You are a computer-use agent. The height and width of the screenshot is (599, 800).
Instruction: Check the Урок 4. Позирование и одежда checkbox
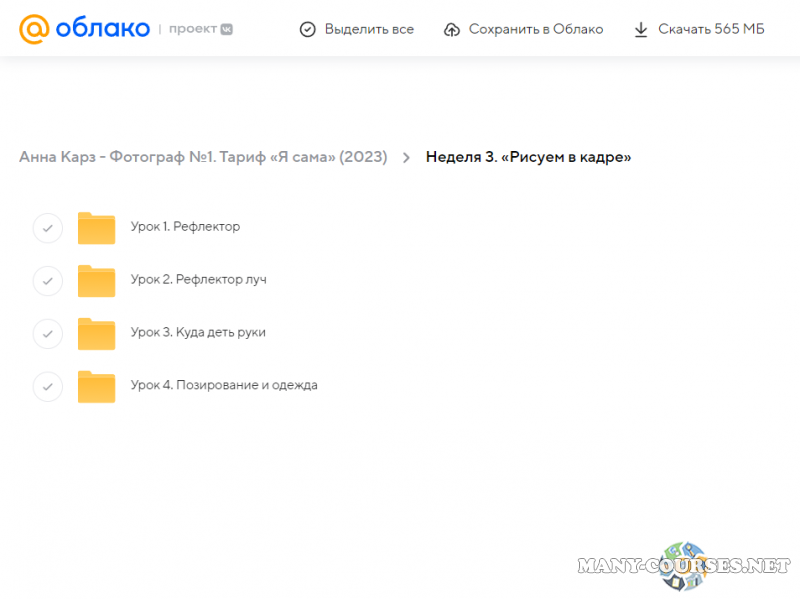click(x=48, y=387)
